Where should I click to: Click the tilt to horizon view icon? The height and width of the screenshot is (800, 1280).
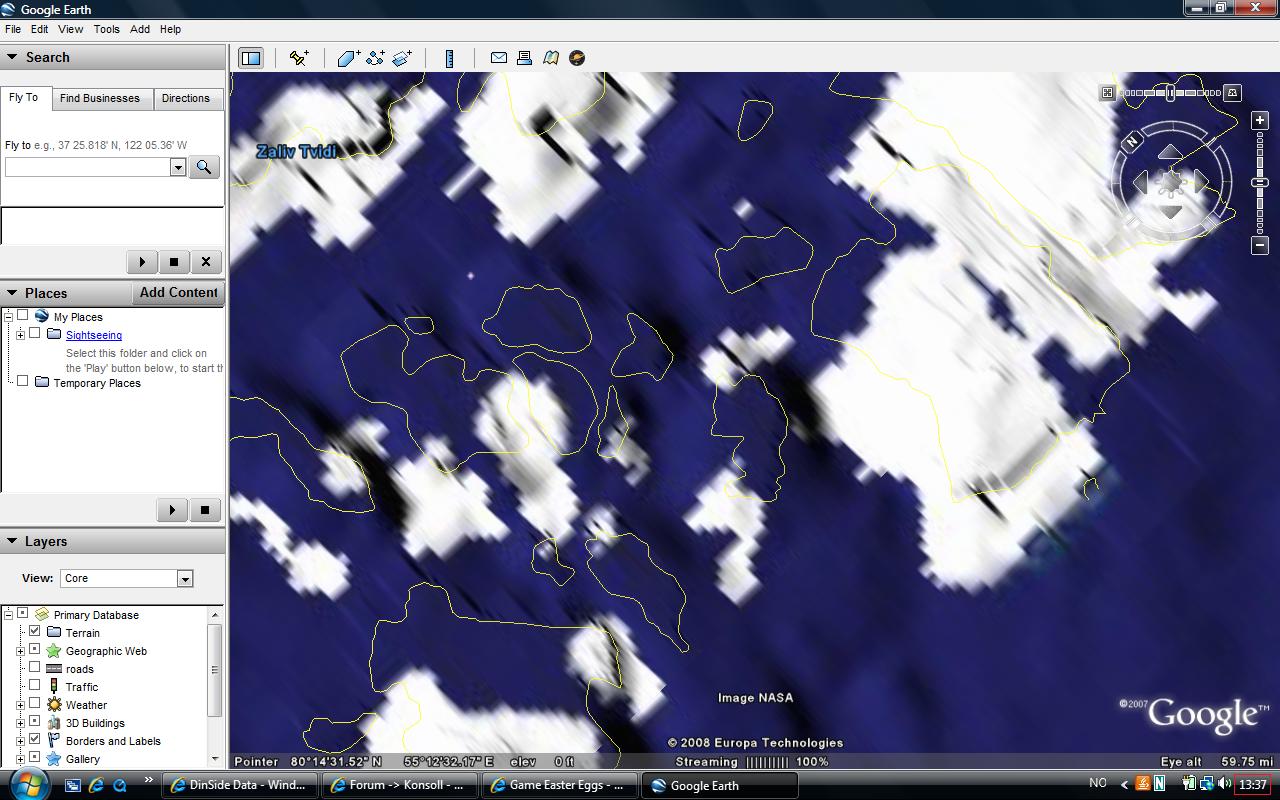click(x=1233, y=93)
